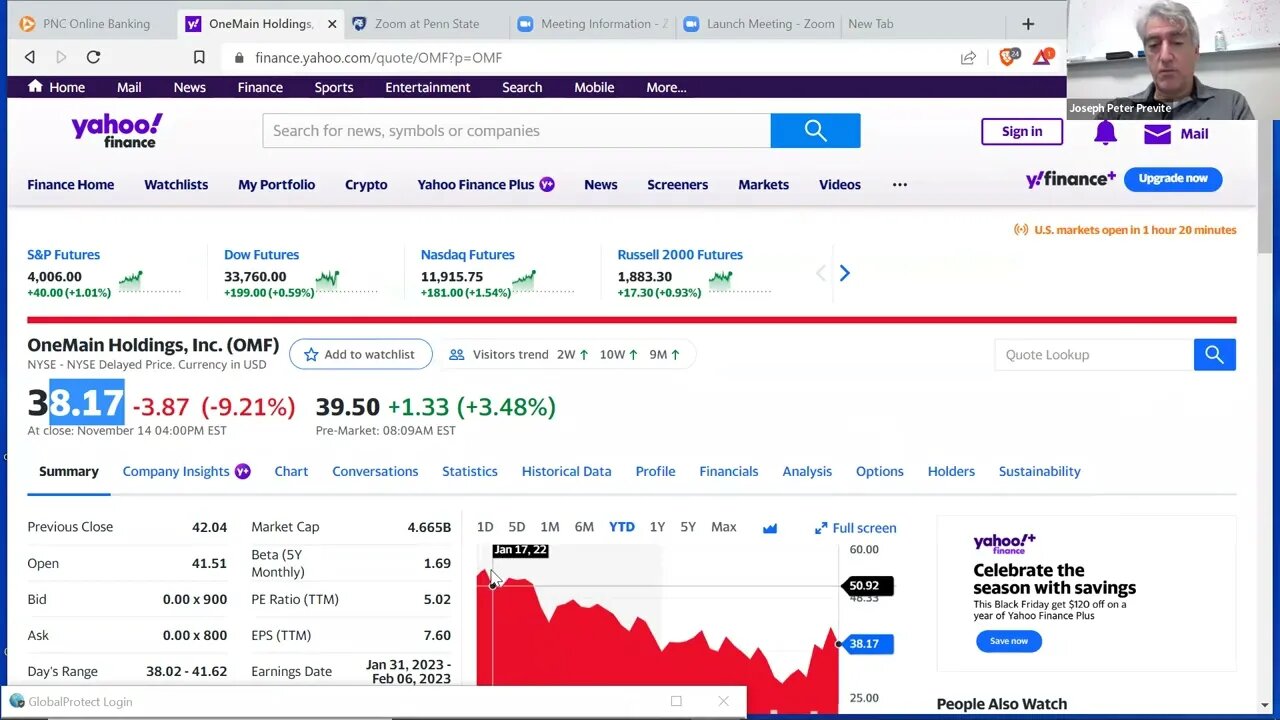1280x720 pixels.
Task: Open Screeners menu
Action: [x=677, y=184]
